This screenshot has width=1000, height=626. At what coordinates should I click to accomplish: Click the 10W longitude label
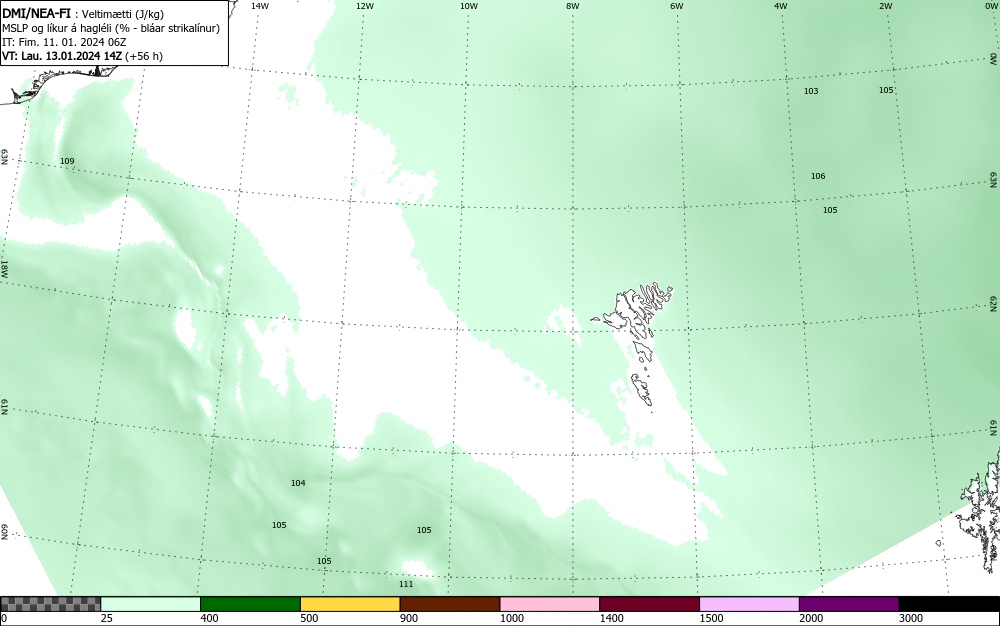point(469,6)
